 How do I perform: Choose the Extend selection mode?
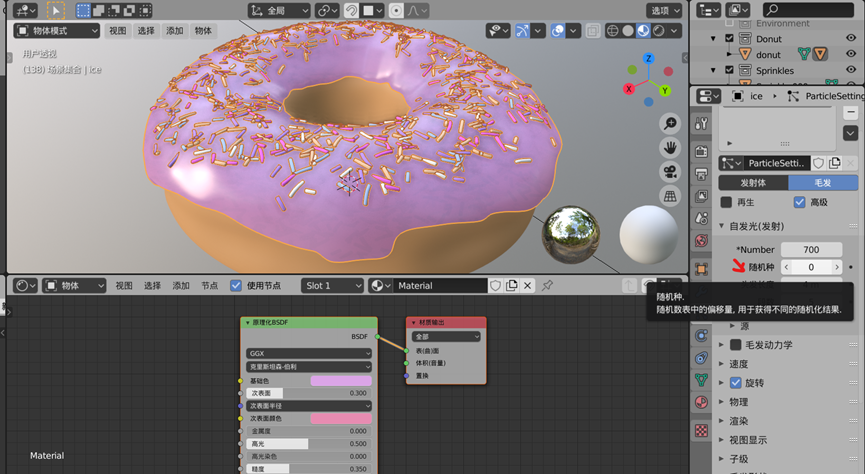pyautogui.click(x=99, y=10)
